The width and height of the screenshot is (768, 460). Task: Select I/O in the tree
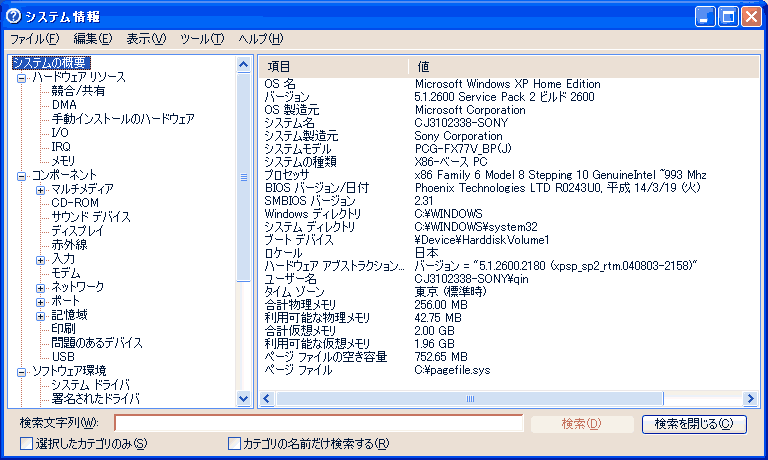click(x=60, y=133)
